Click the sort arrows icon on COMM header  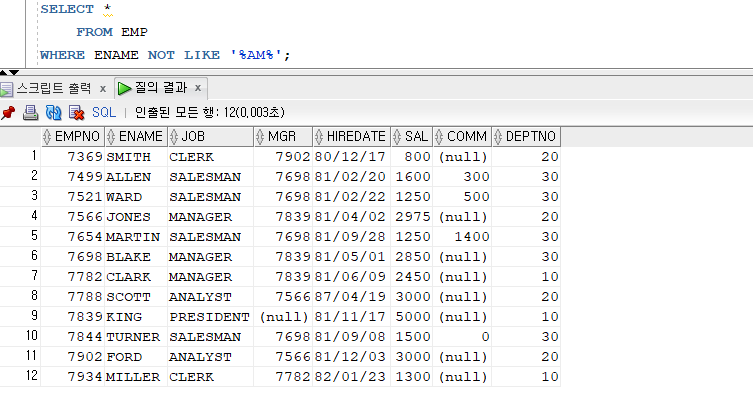click(x=439, y=137)
